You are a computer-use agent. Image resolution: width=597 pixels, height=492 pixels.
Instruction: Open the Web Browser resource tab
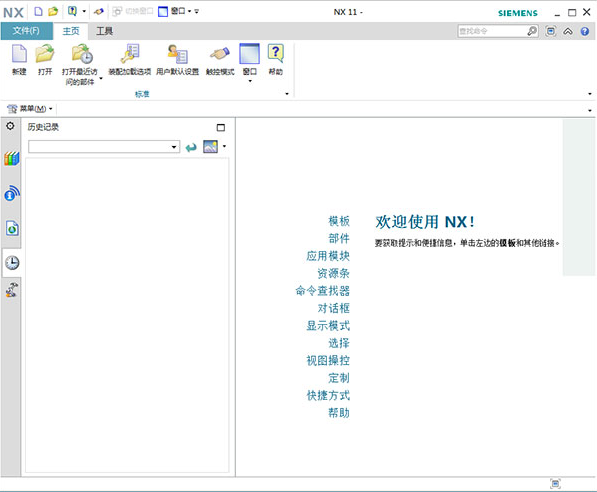tap(12, 228)
